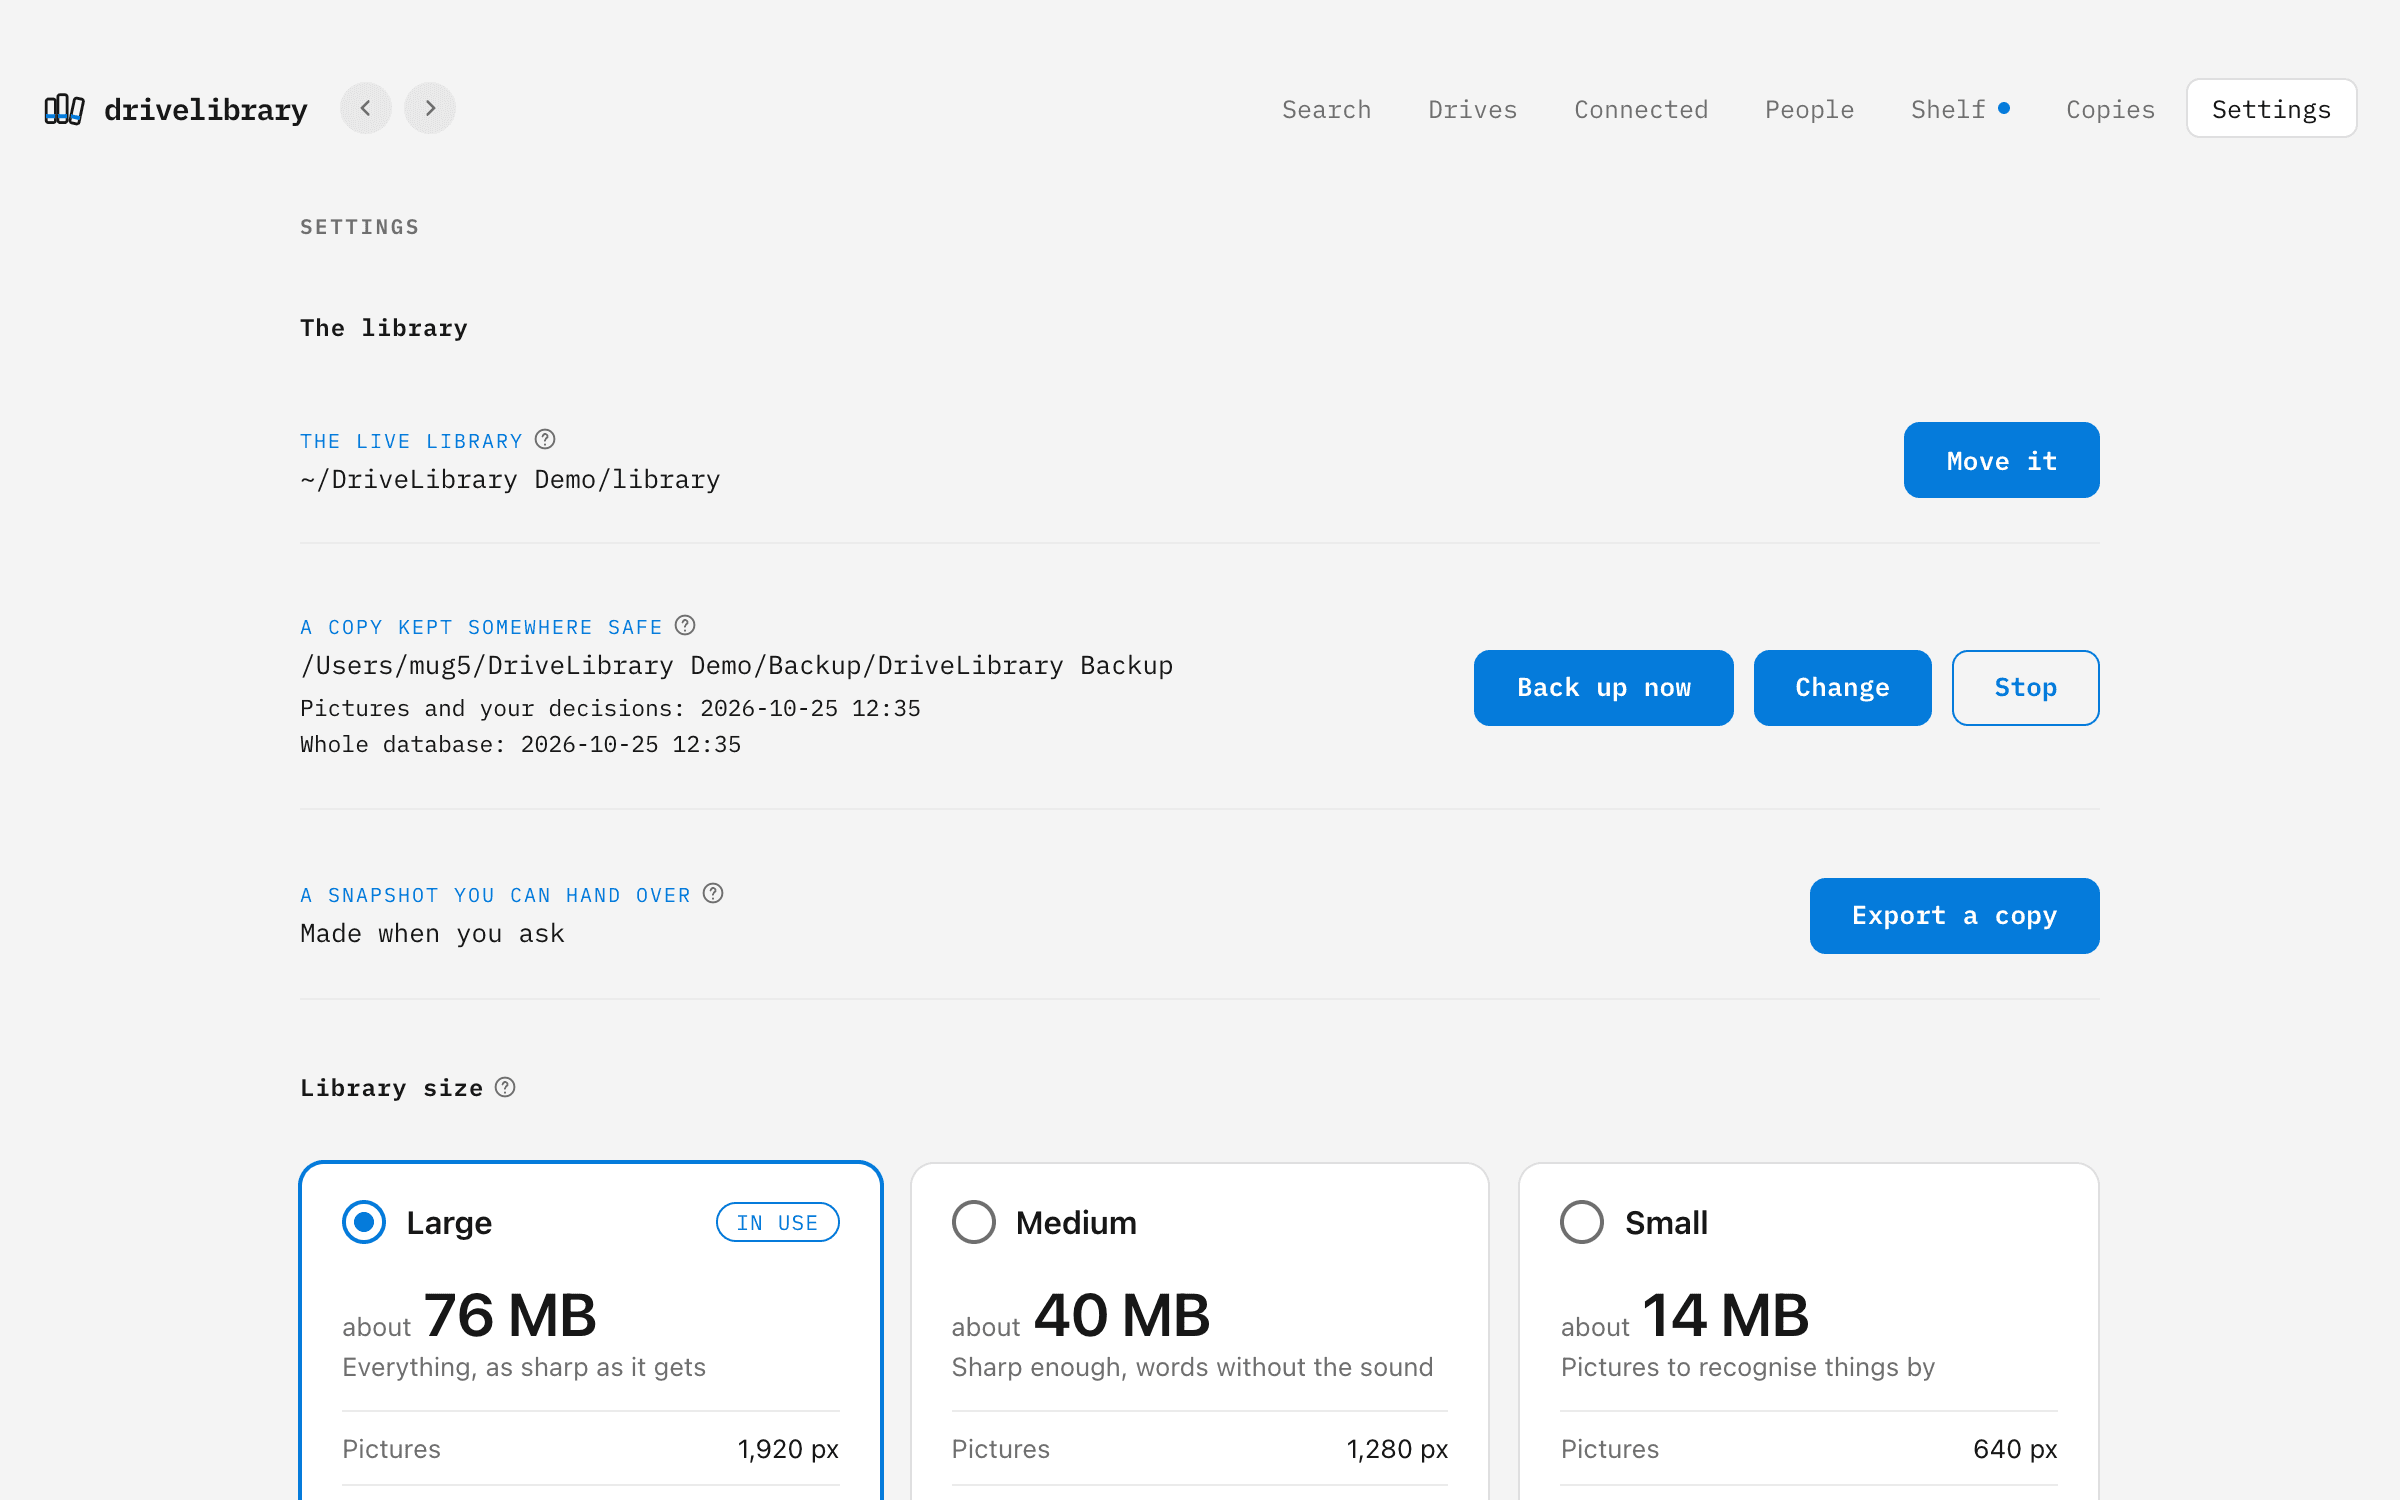Click the drivelibrary books logo icon
The height and width of the screenshot is (1500, 2400).
point(64,109)
